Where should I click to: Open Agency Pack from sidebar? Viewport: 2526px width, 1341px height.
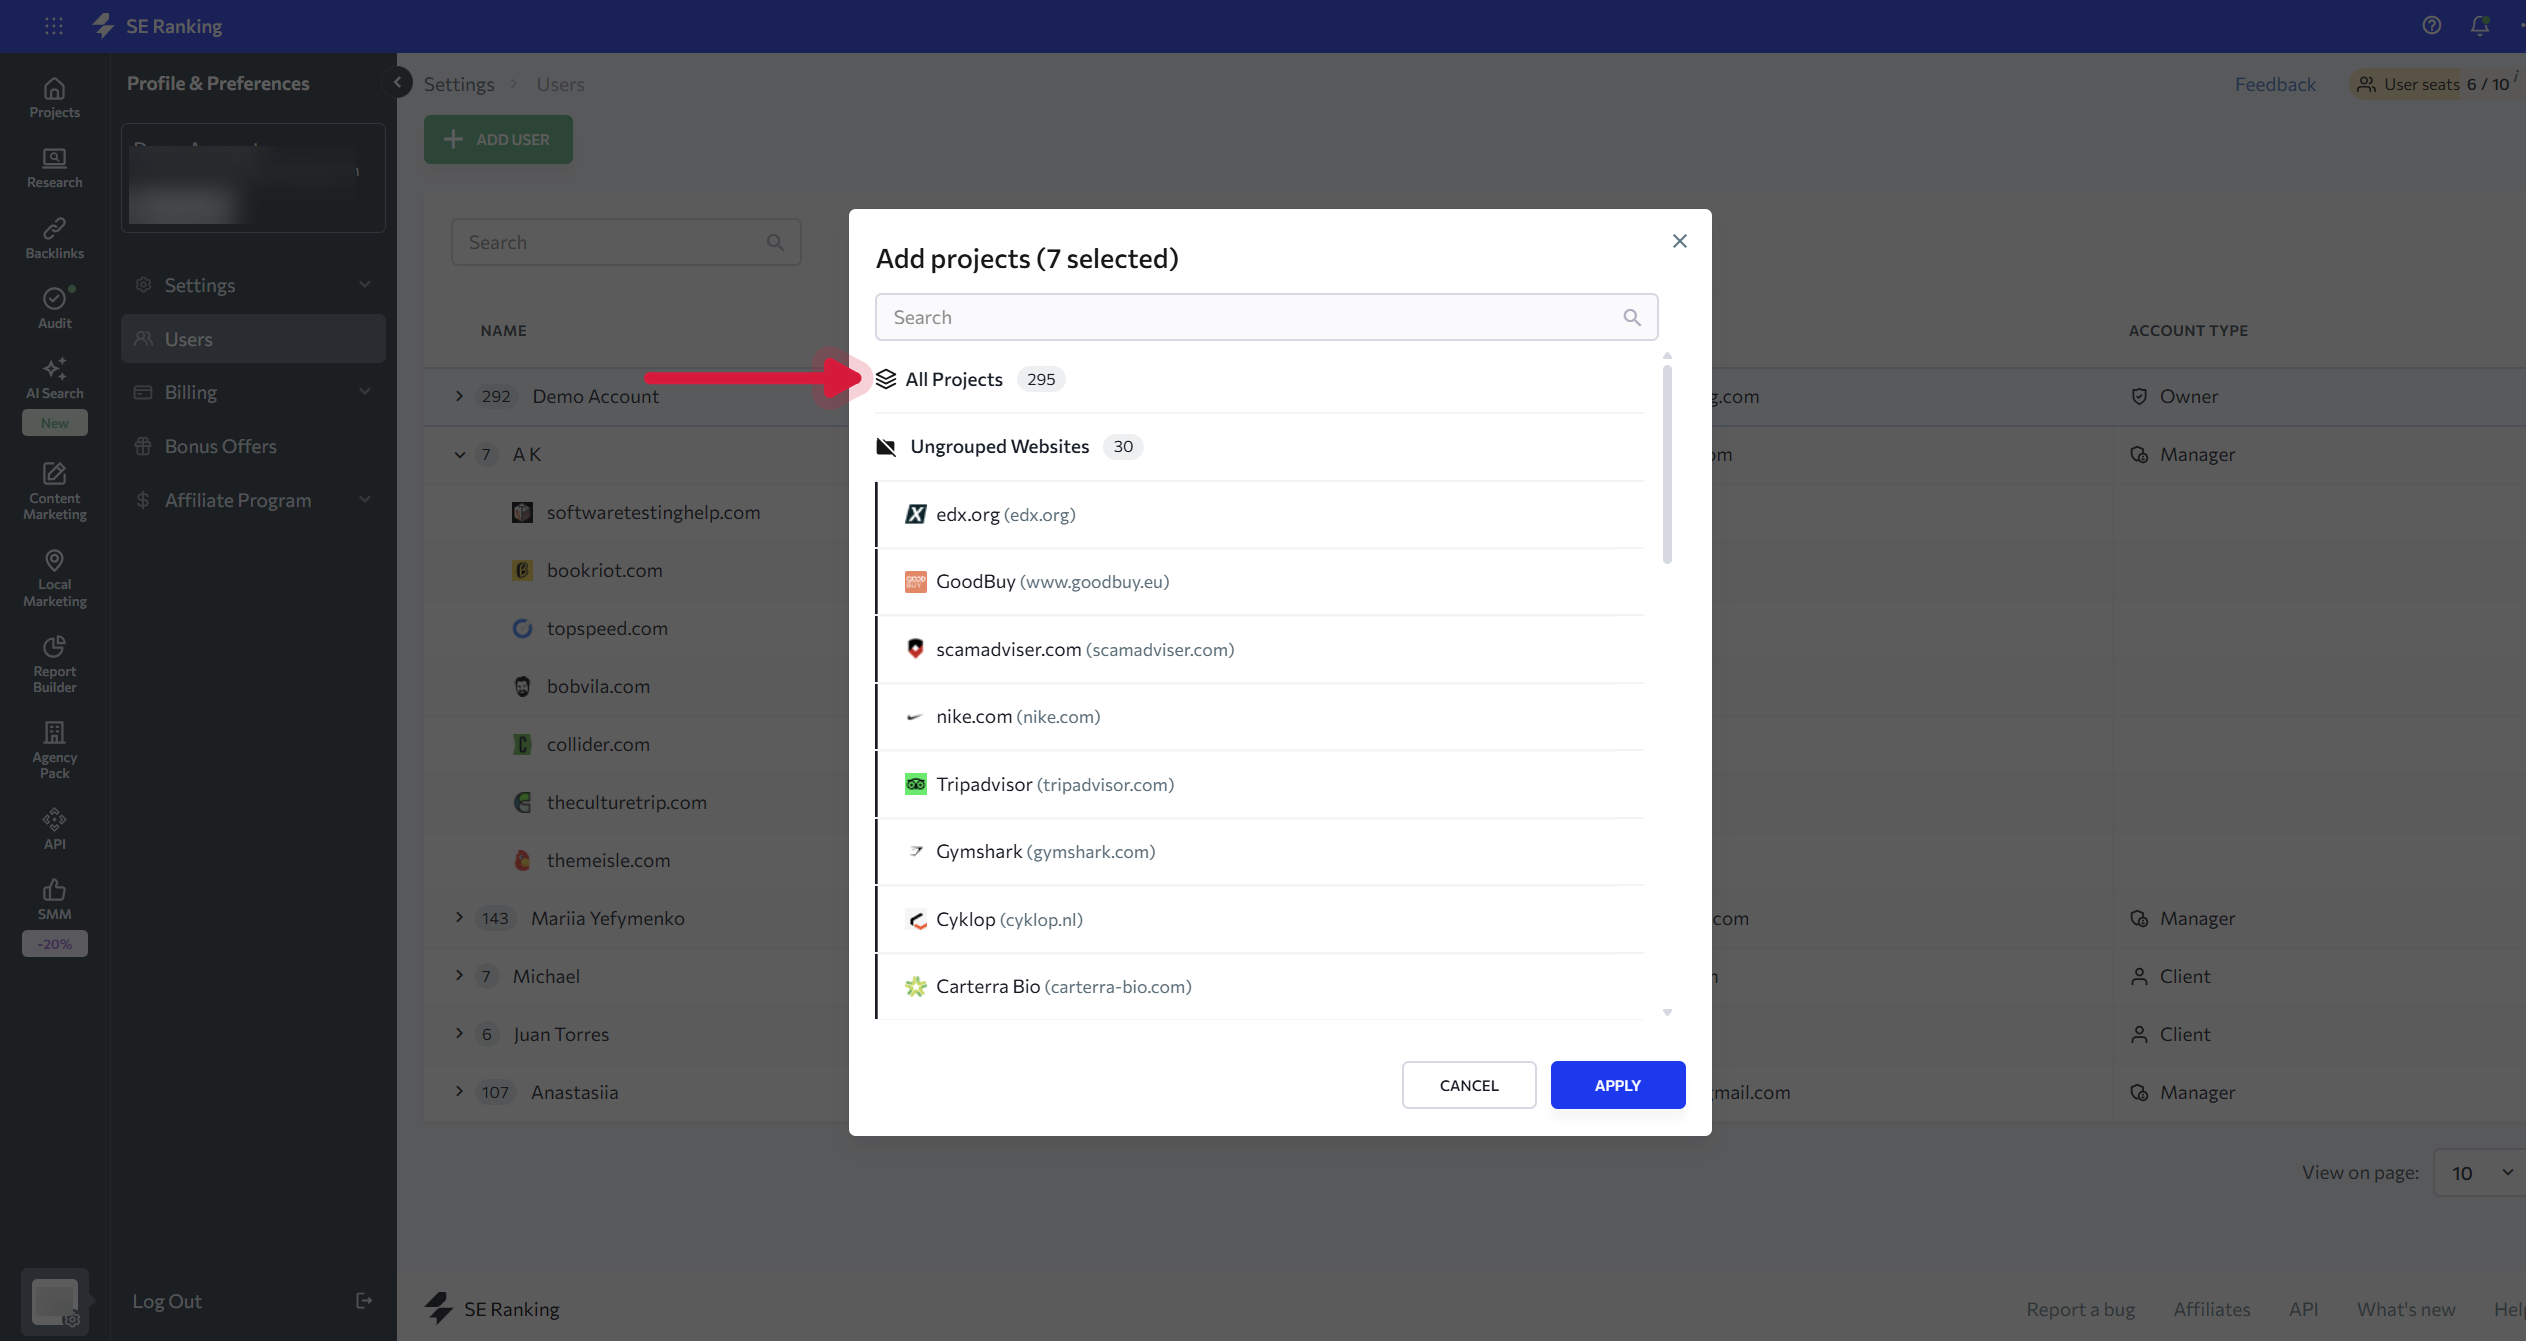click(54, 750)
